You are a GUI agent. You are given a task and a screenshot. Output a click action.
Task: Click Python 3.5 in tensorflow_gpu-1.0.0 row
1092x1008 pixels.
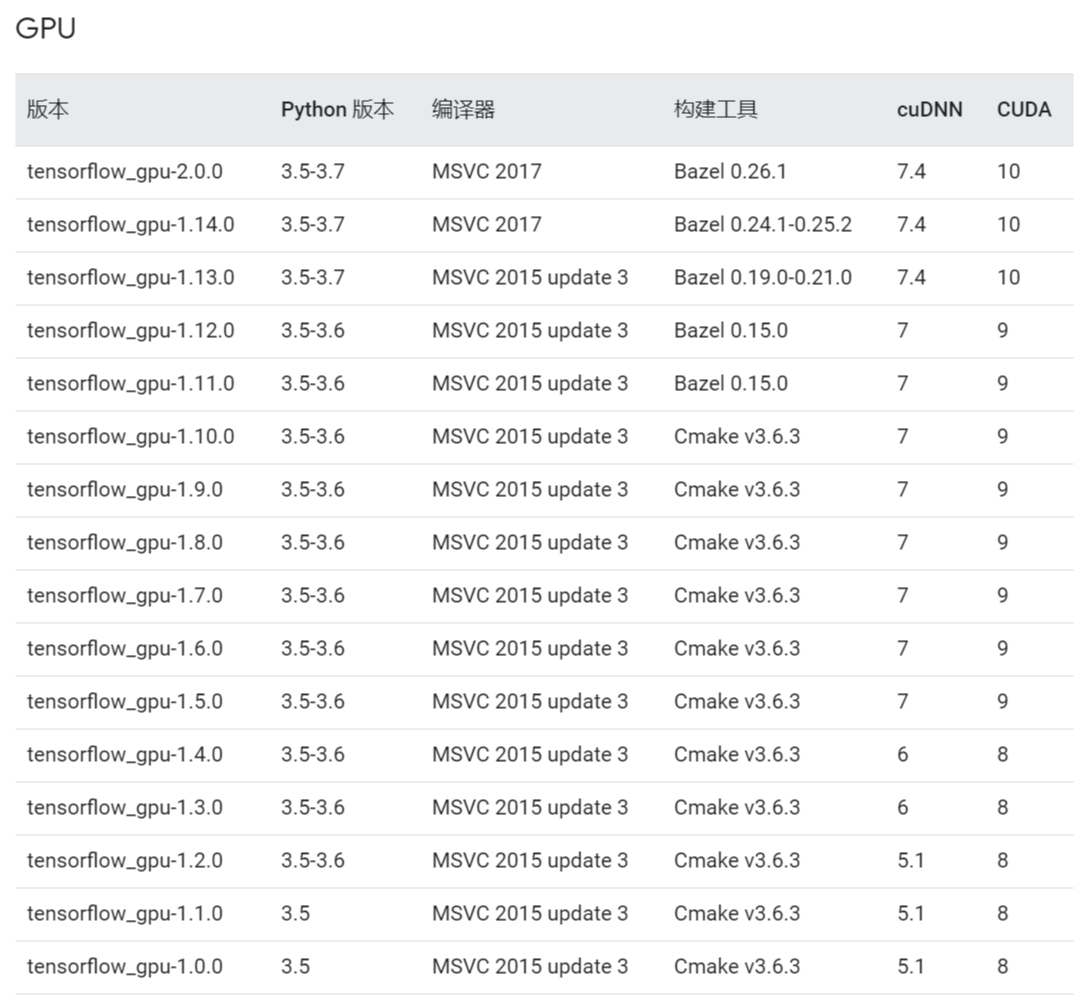pyautogui.click(x=295, y=966)
